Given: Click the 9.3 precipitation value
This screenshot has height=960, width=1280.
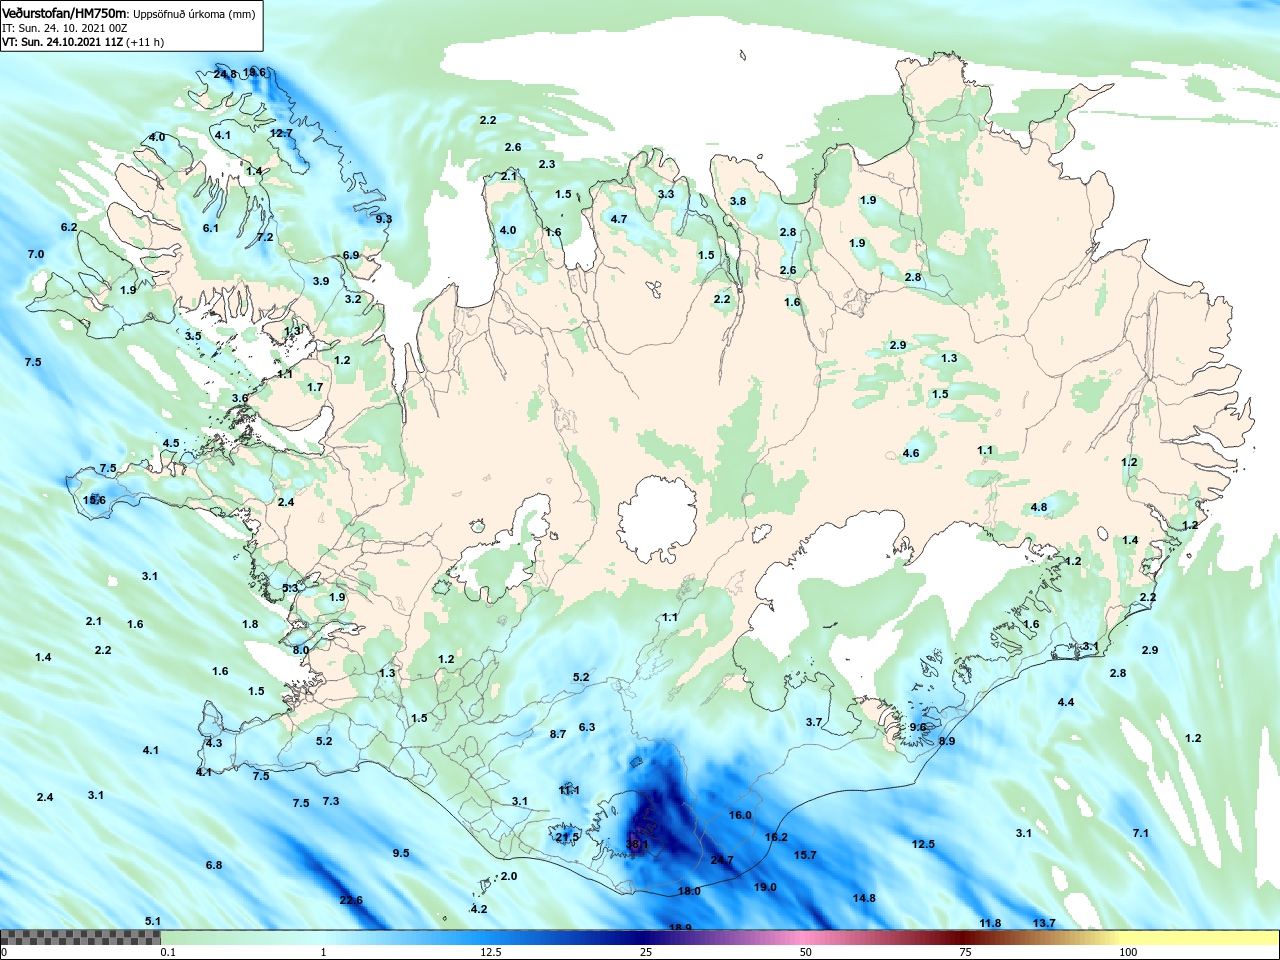Looking at the screenshot, I should click(384, 219).
